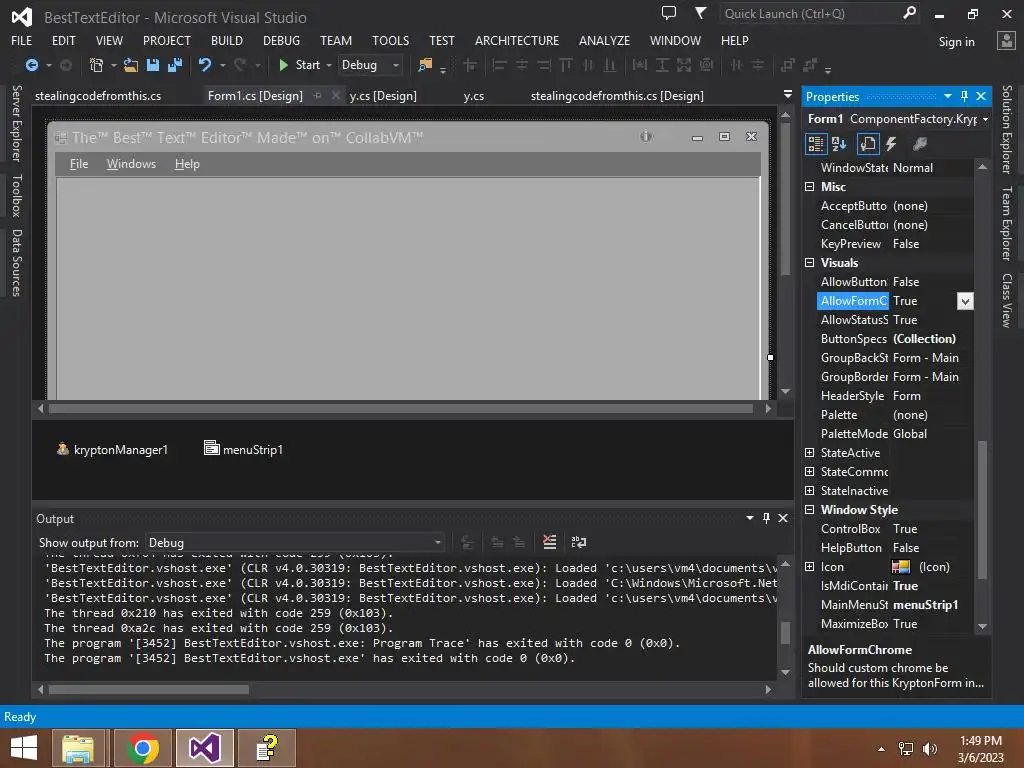1024x768 pixels.
Task: Click the notifications speech bubble icon
Action: pyautogui.click(x=669, y=13)
